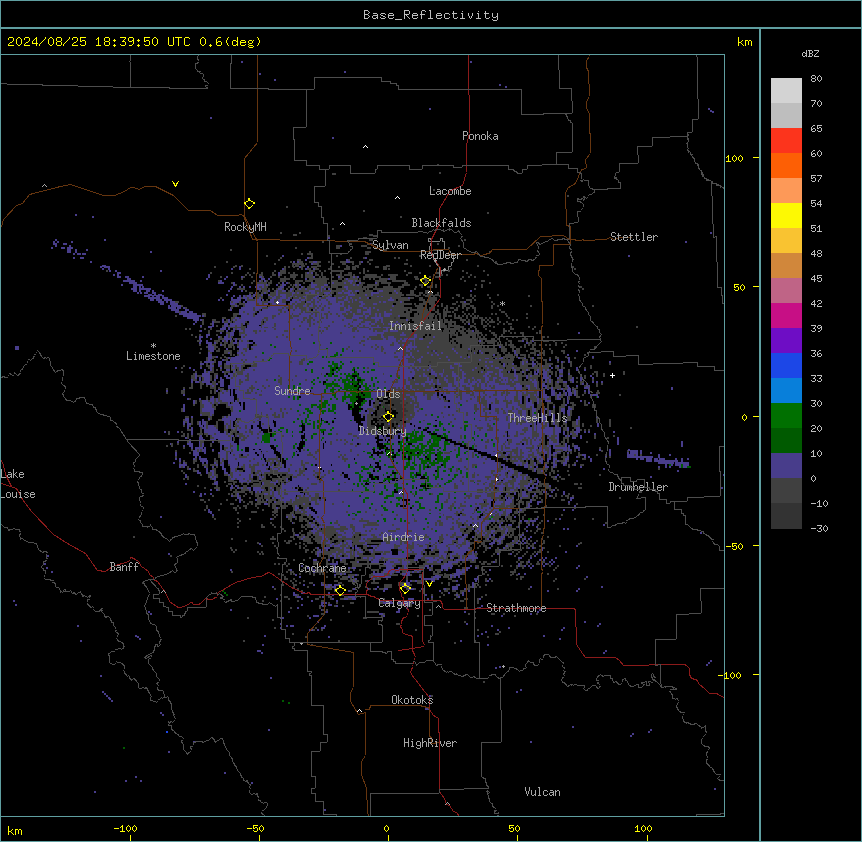Click the yellow V marker east of Calgary
862x842 pixels.
pyautogui.click(x=429, y=584)
